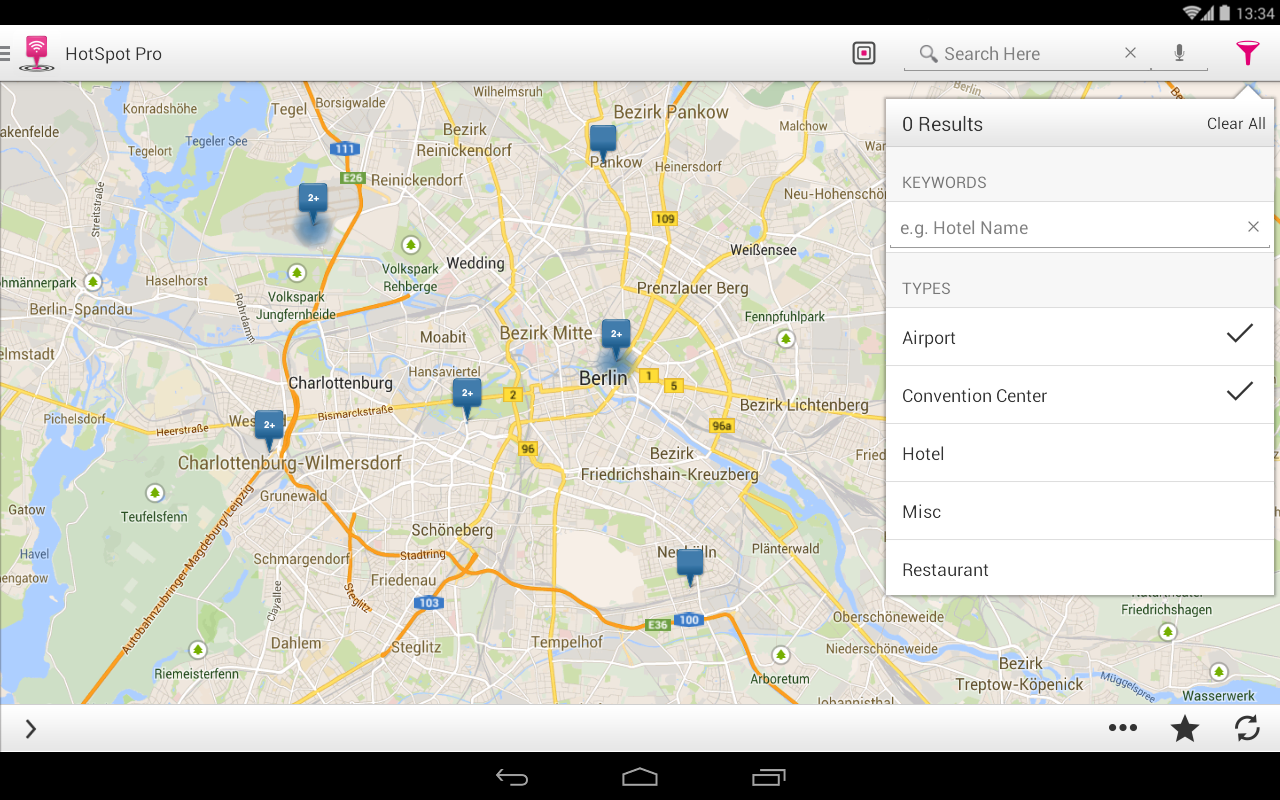Image resolution: width=1280 pixels, height=800 pixels.
Task: Select the hotspot marker at Neukölln
Action: [x=690, y=568]
